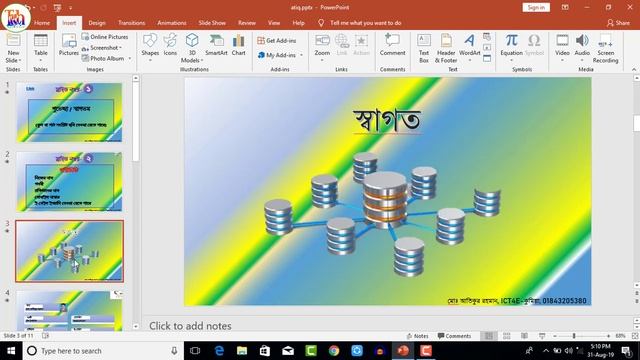This screenshot has height=360, width=640.
Task: Click the Share button
Action: coord(618,23)
